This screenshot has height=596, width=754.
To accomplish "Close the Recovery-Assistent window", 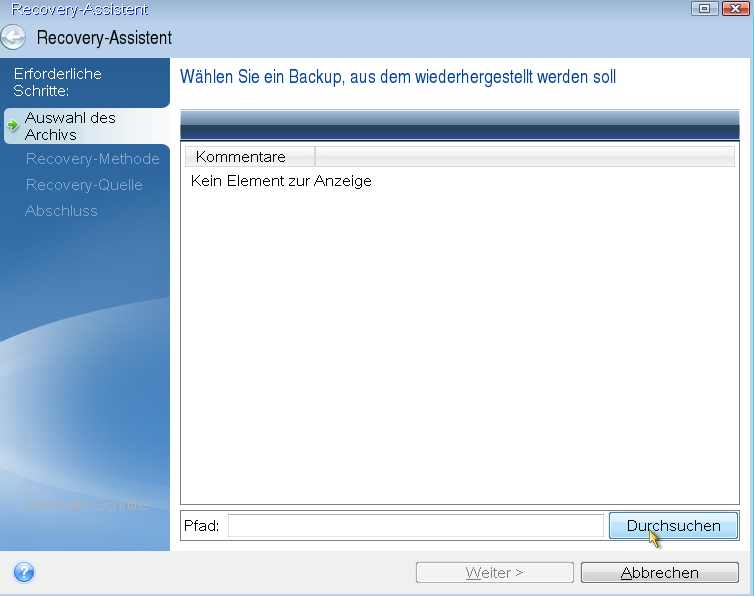I will pos(735,8).
